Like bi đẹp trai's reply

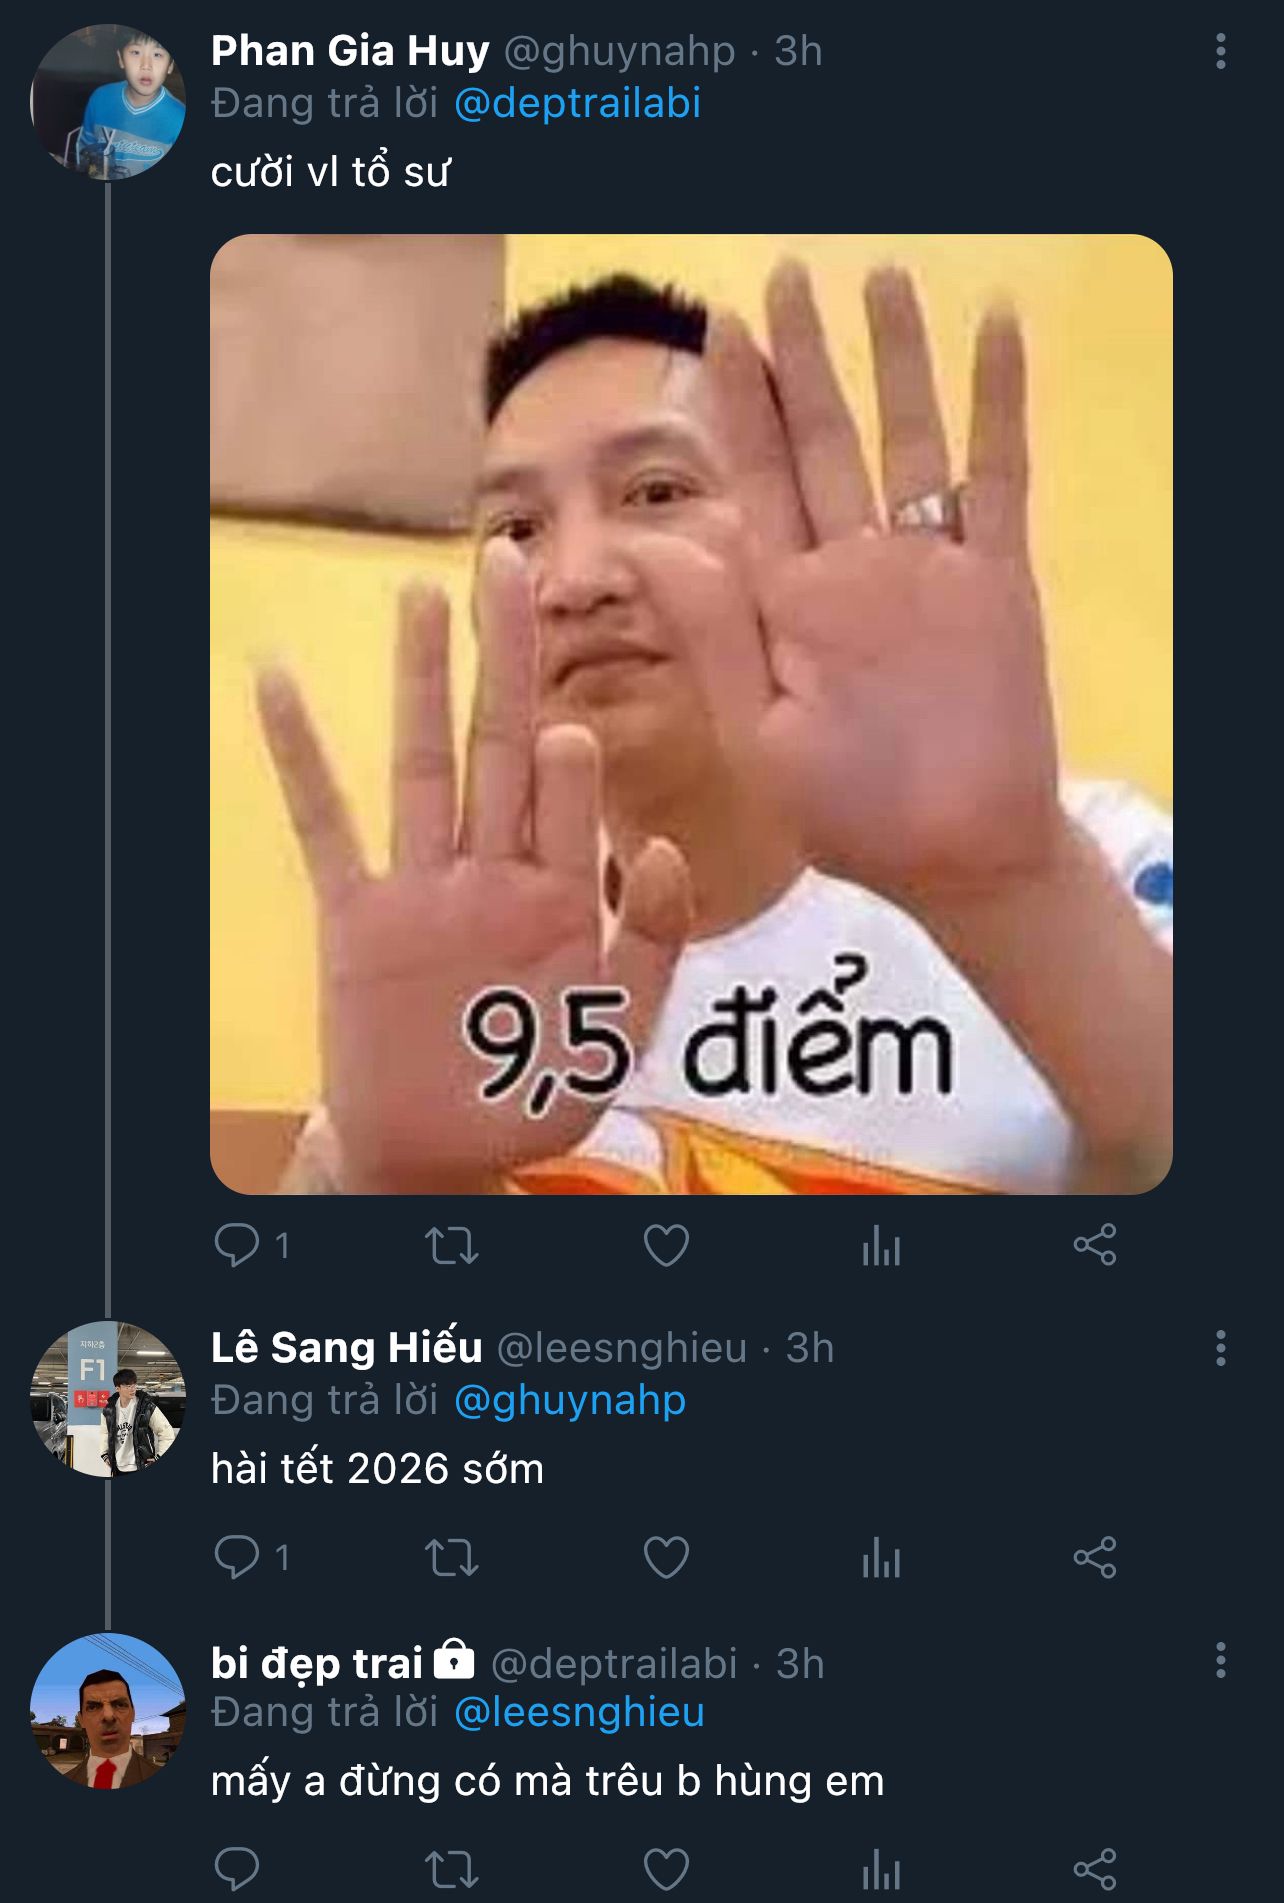click(666, 1869)
